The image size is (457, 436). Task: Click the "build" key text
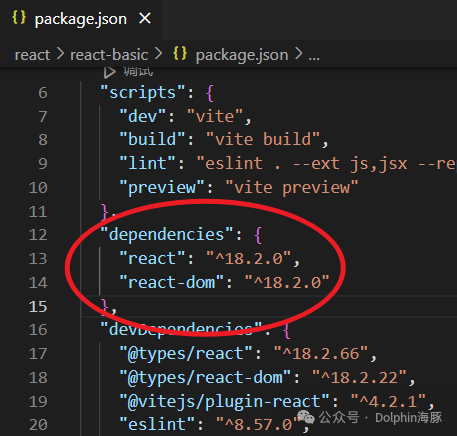click(152, 139)
